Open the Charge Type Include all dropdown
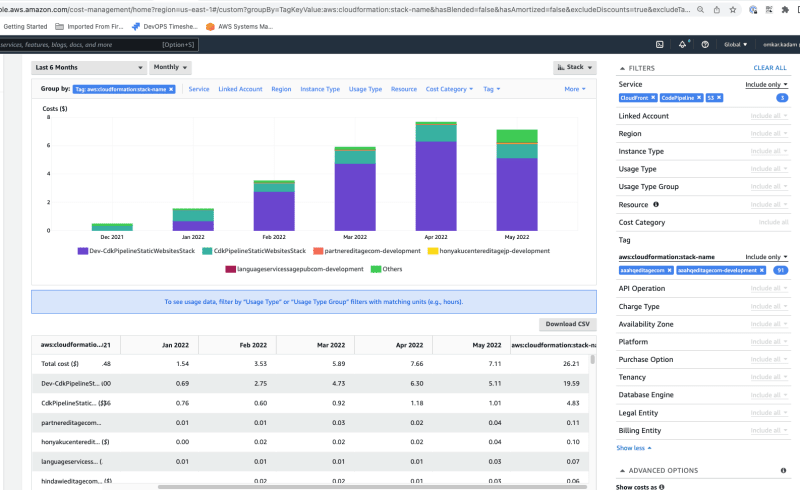Viewport: 800px width, 490px height. click(x=768, y=306)
